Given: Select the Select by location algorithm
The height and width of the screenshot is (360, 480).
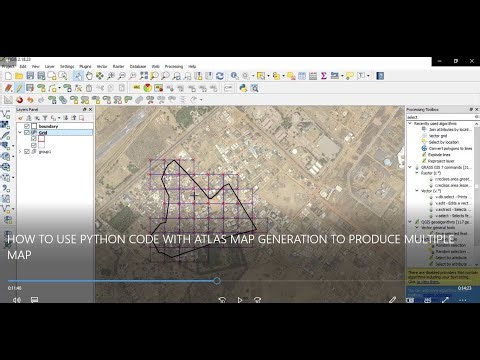Looking at the screenshot, I should (x=444, y=142).
